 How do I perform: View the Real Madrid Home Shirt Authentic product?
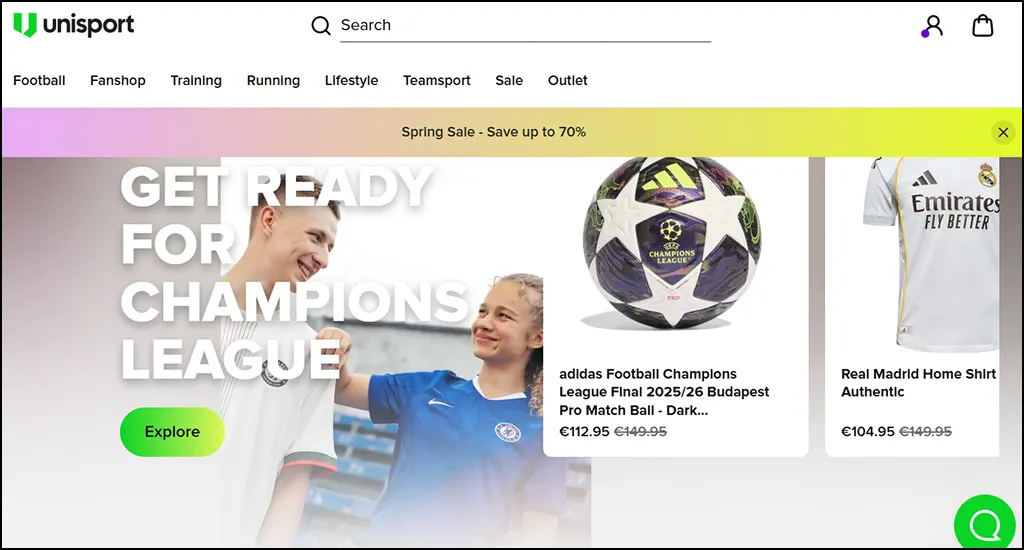(x=918, y=383)
